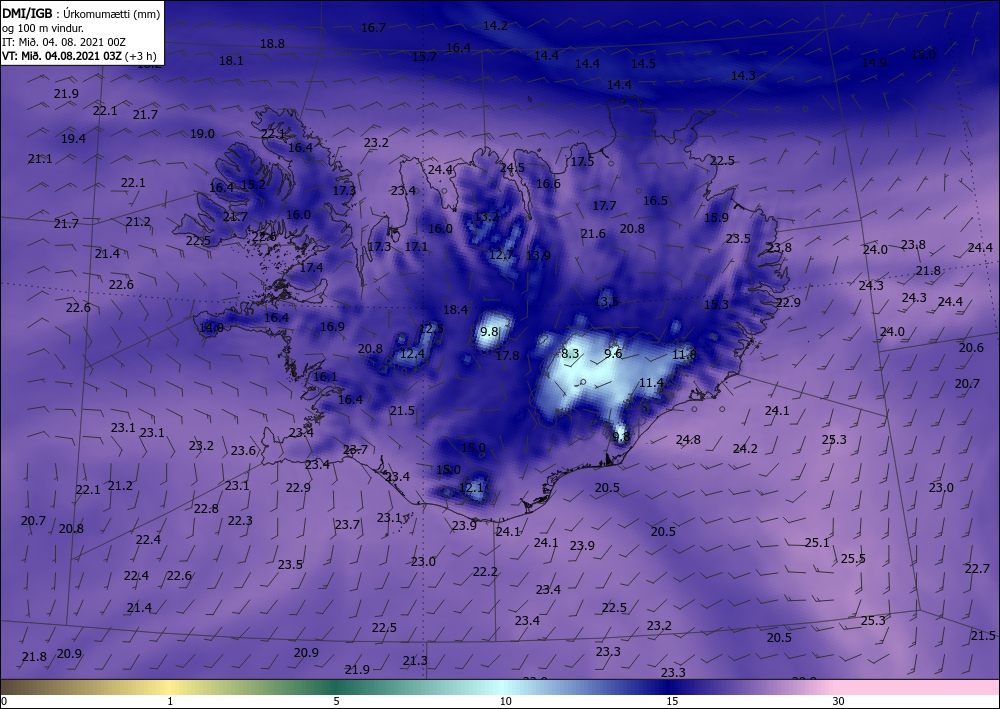This screenshot has height=709, width=1000.
Task: Click the map value 22.2 south of Iceland
Action: [x=485, y=571]
